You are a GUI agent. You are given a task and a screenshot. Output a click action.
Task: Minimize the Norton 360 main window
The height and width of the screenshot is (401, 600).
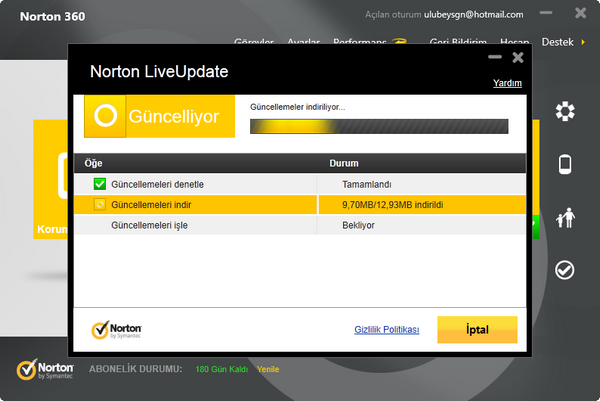click(546, 13)
